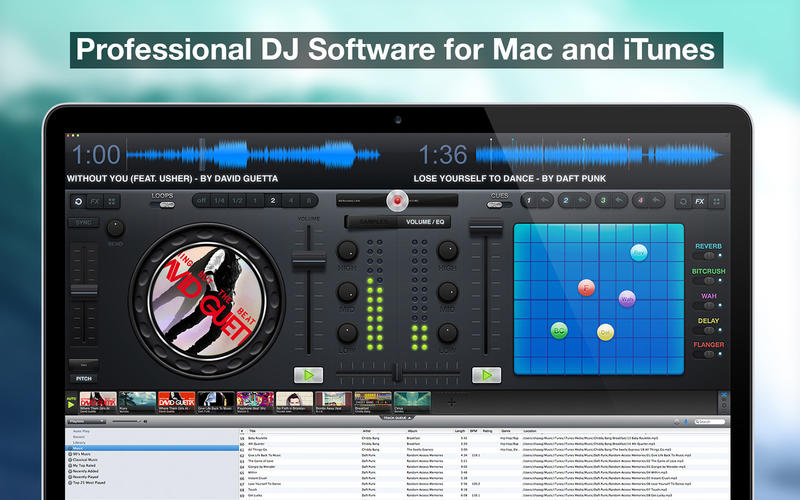
Task: Click the left deck pitch slider handle
Action: (84, 290)
